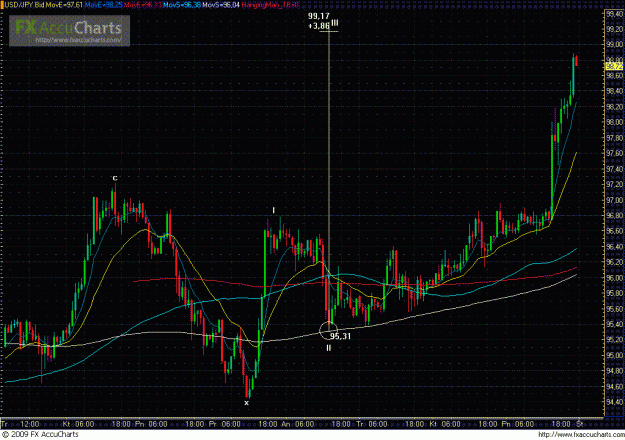Select the wave c label
The image size is (625, 440).
point(115,178)
